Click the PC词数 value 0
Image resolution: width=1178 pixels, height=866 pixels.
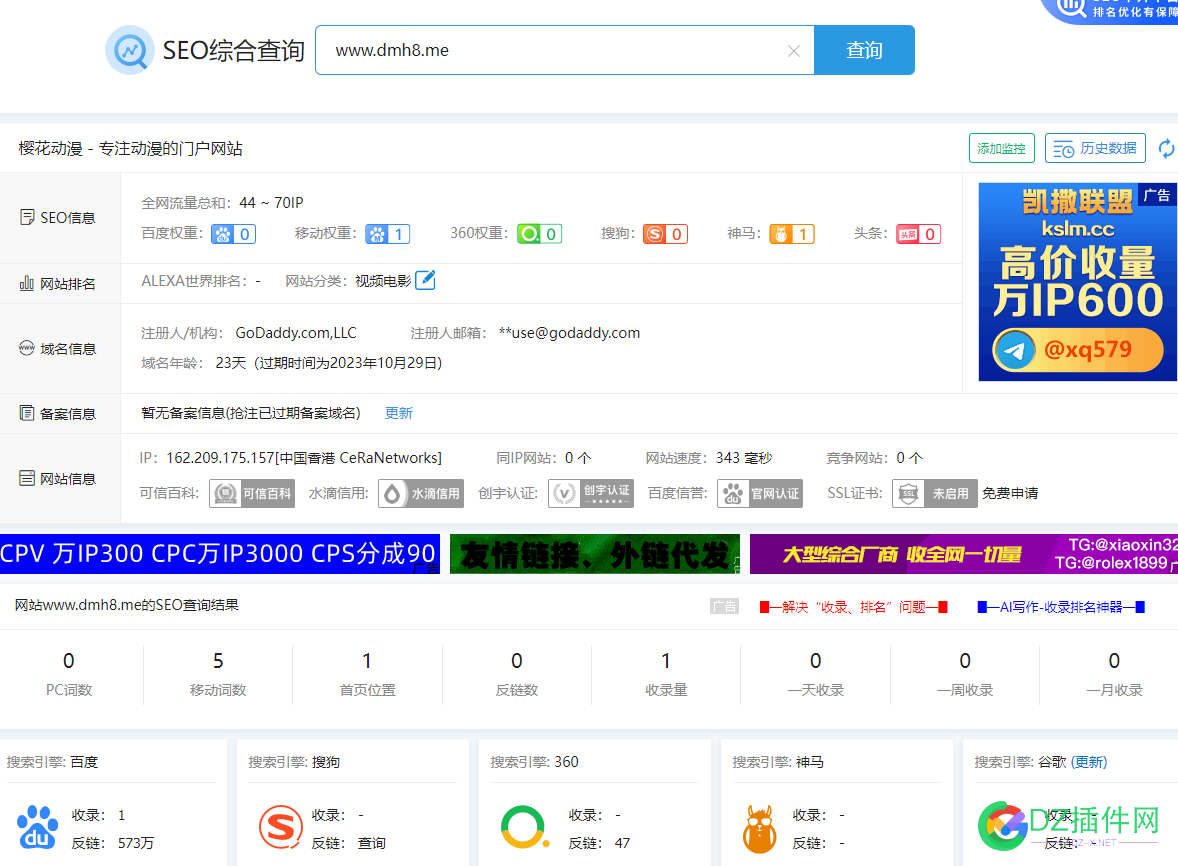pyautogui.click(x=68, y=661)
